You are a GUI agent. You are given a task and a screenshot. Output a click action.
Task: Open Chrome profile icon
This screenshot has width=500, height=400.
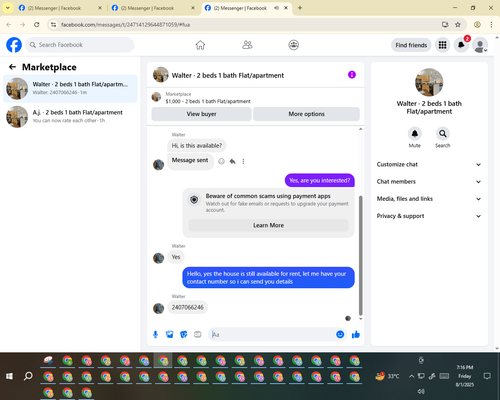(x=477, y=25)
